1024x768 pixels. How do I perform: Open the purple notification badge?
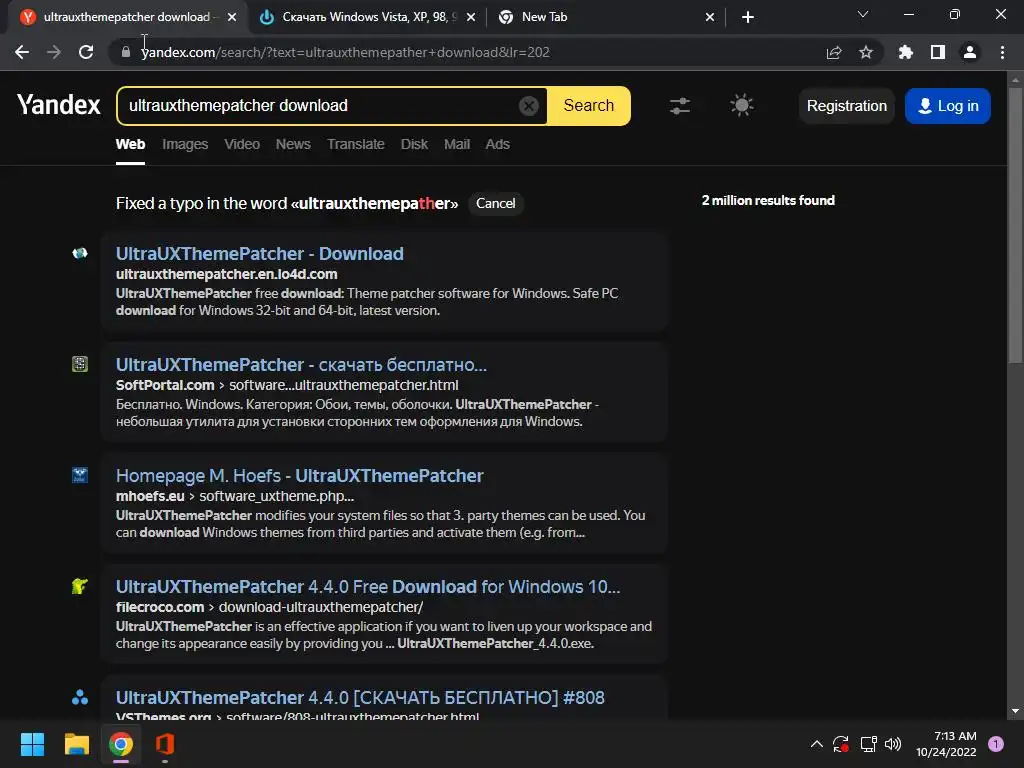[996, 744]
